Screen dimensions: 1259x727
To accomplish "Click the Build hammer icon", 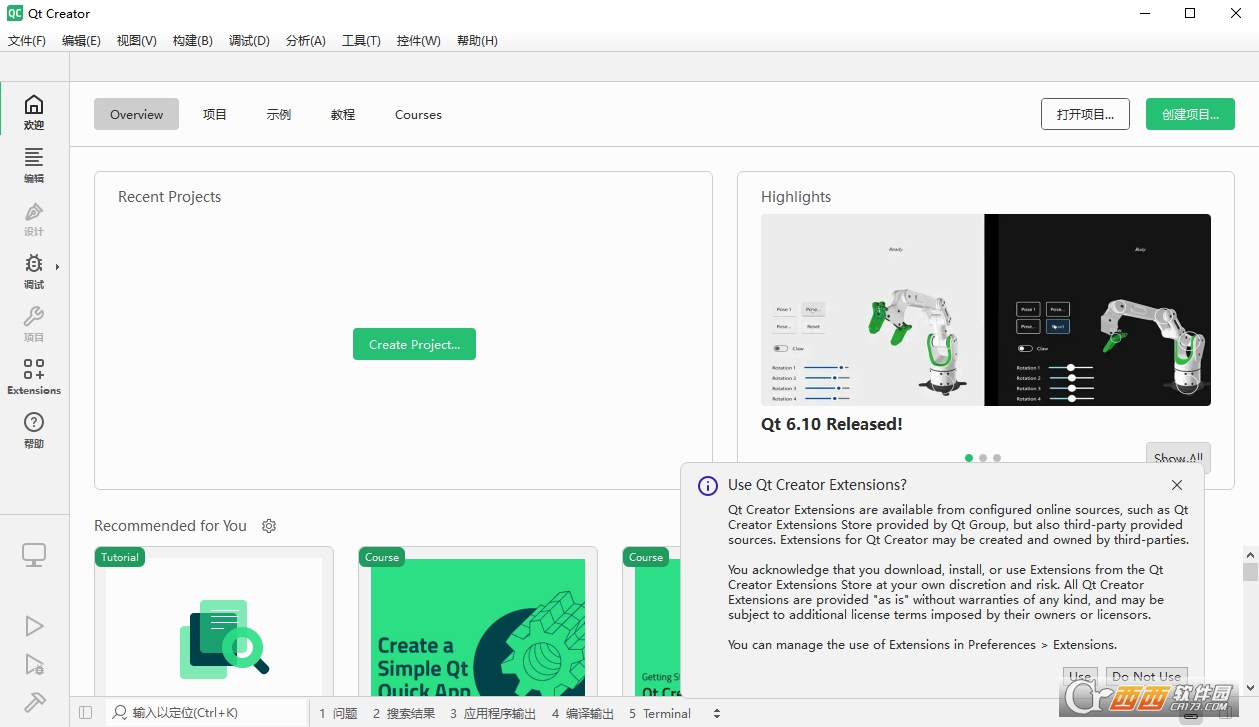I will (x=34, y=702).
